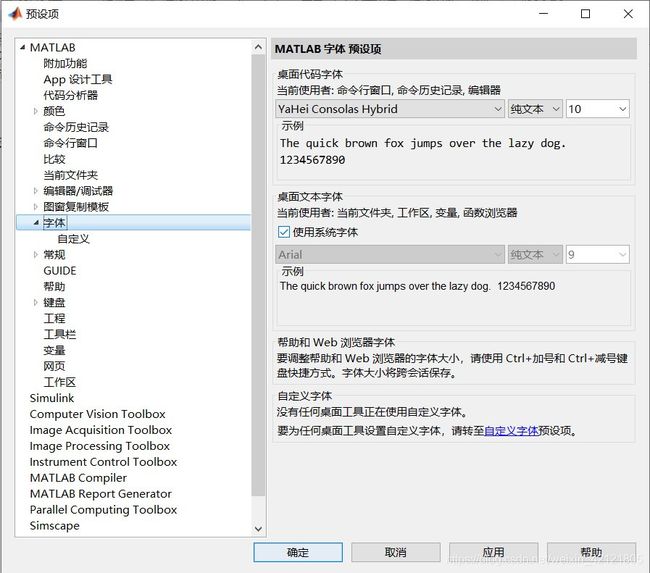Select Simscape in the tree
Image resolution: width=650 pixels, height=573 pixels.
[55, 526]
